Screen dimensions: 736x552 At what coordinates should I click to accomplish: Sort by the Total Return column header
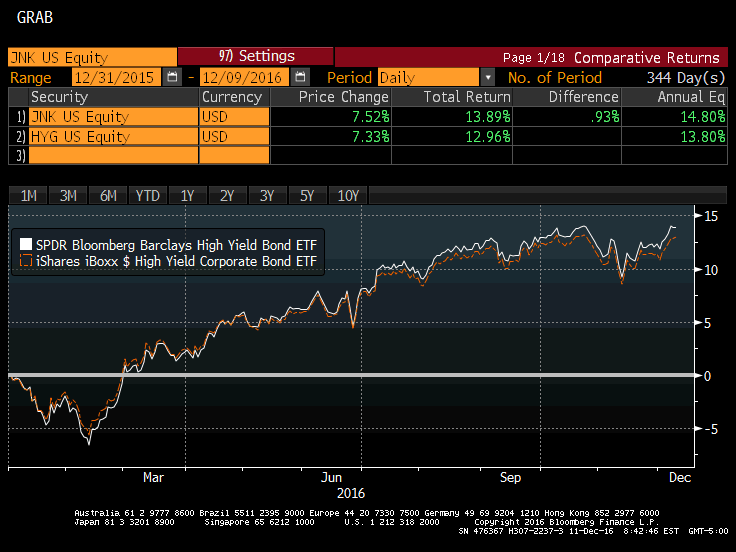452,97
